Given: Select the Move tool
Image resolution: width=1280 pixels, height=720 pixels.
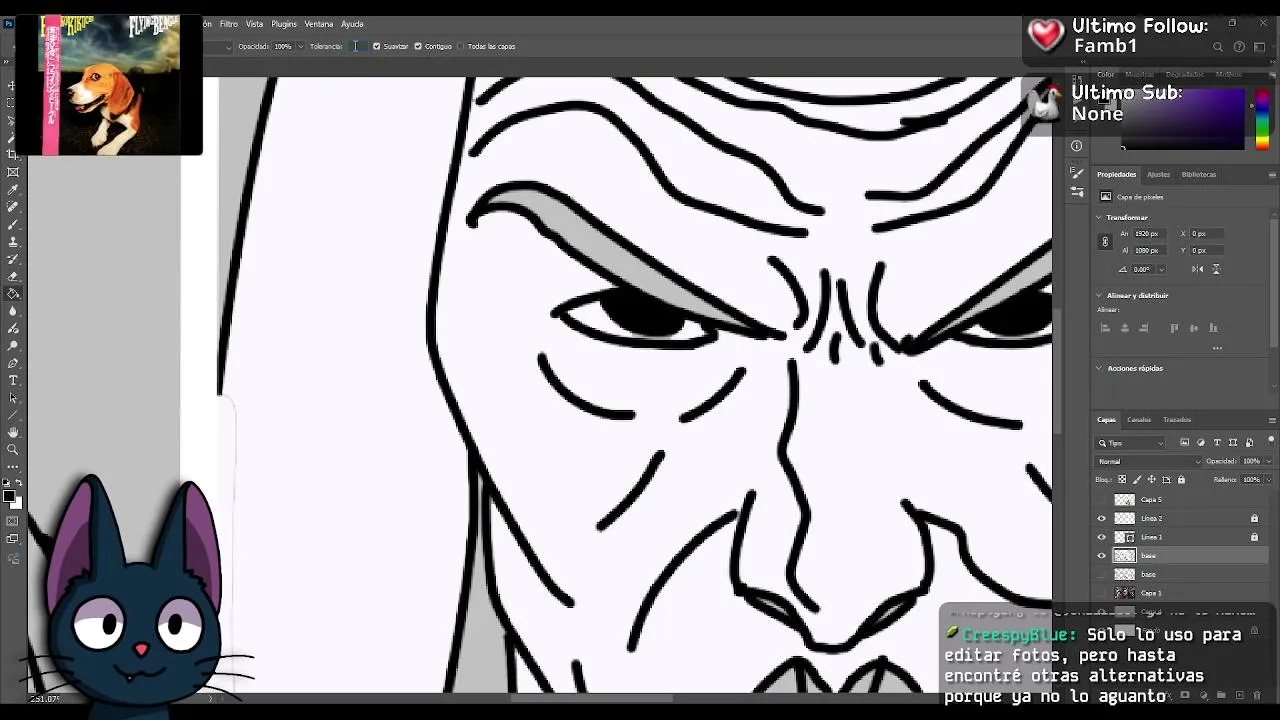Looking at the screenshot, I should click(13, 85).
